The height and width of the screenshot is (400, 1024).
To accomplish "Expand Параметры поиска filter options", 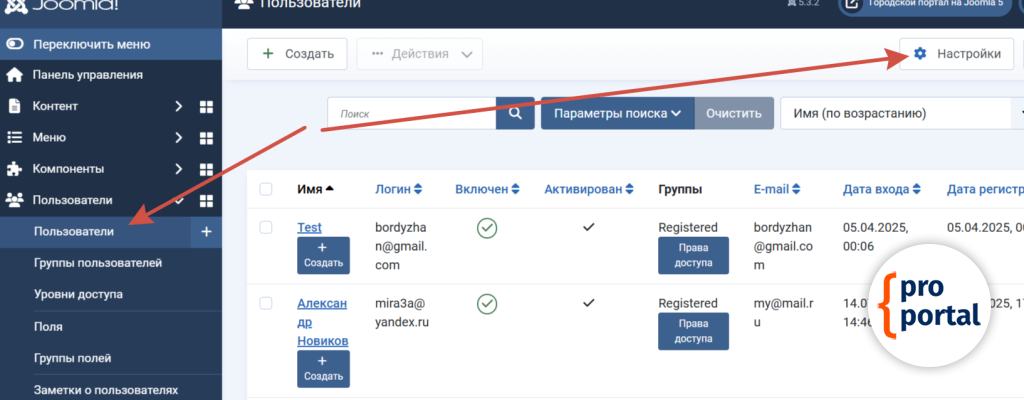I will (x=617, y=114).
